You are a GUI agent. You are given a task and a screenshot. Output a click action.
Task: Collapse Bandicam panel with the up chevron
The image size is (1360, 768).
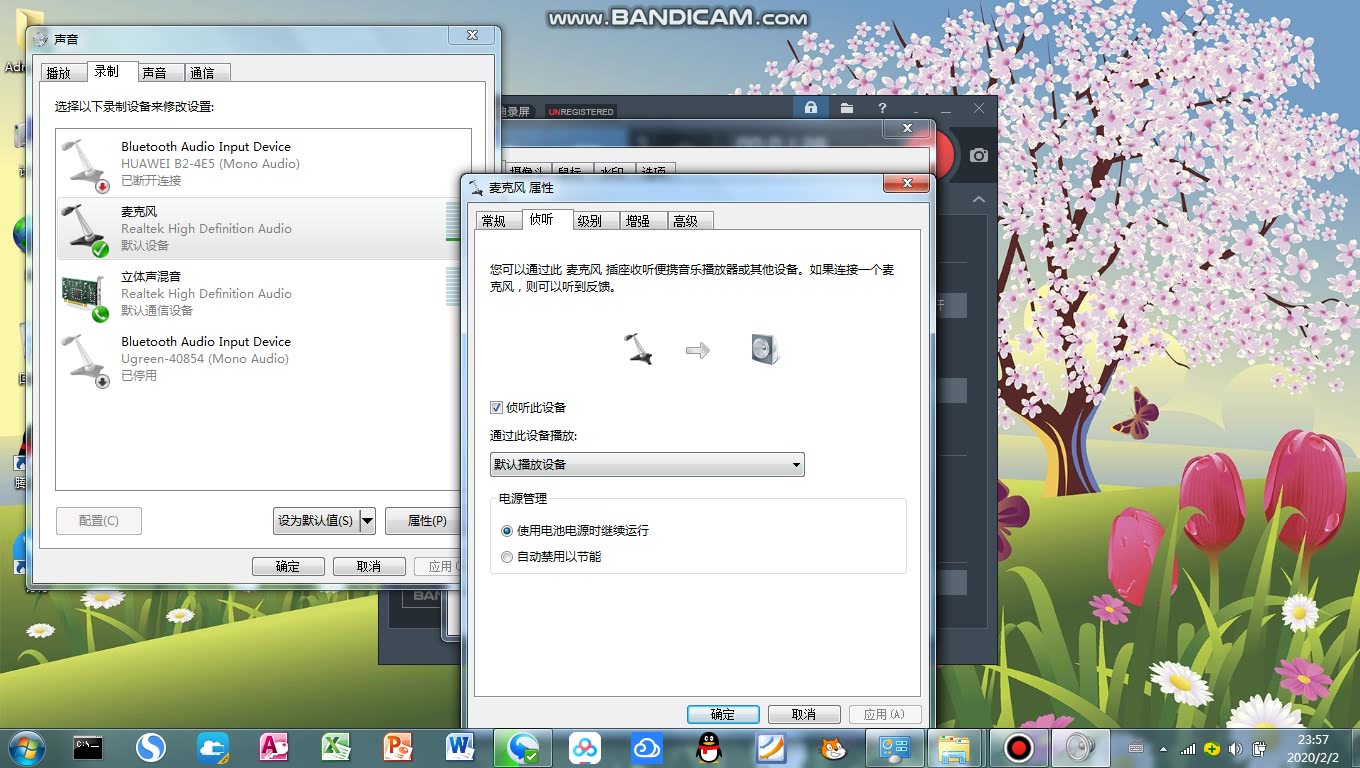pyautogui.click(x=979, y=199)
